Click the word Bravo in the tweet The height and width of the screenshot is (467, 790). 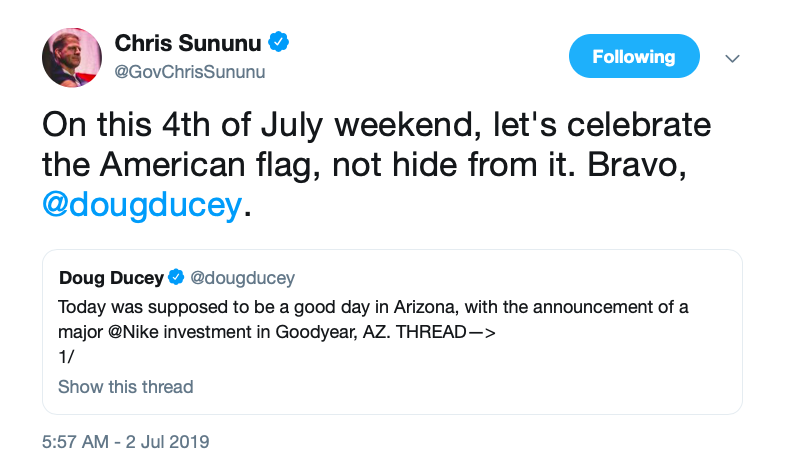[636, 165]
